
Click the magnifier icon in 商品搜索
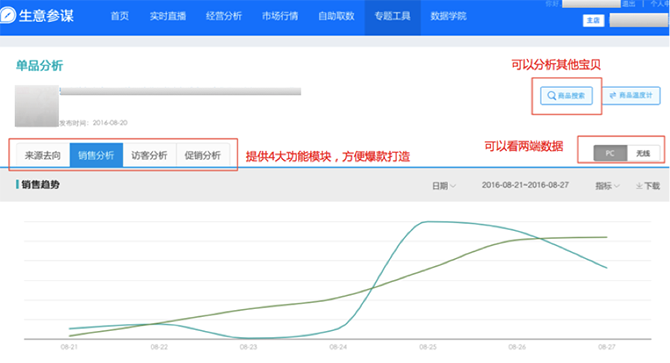[552, 96]
